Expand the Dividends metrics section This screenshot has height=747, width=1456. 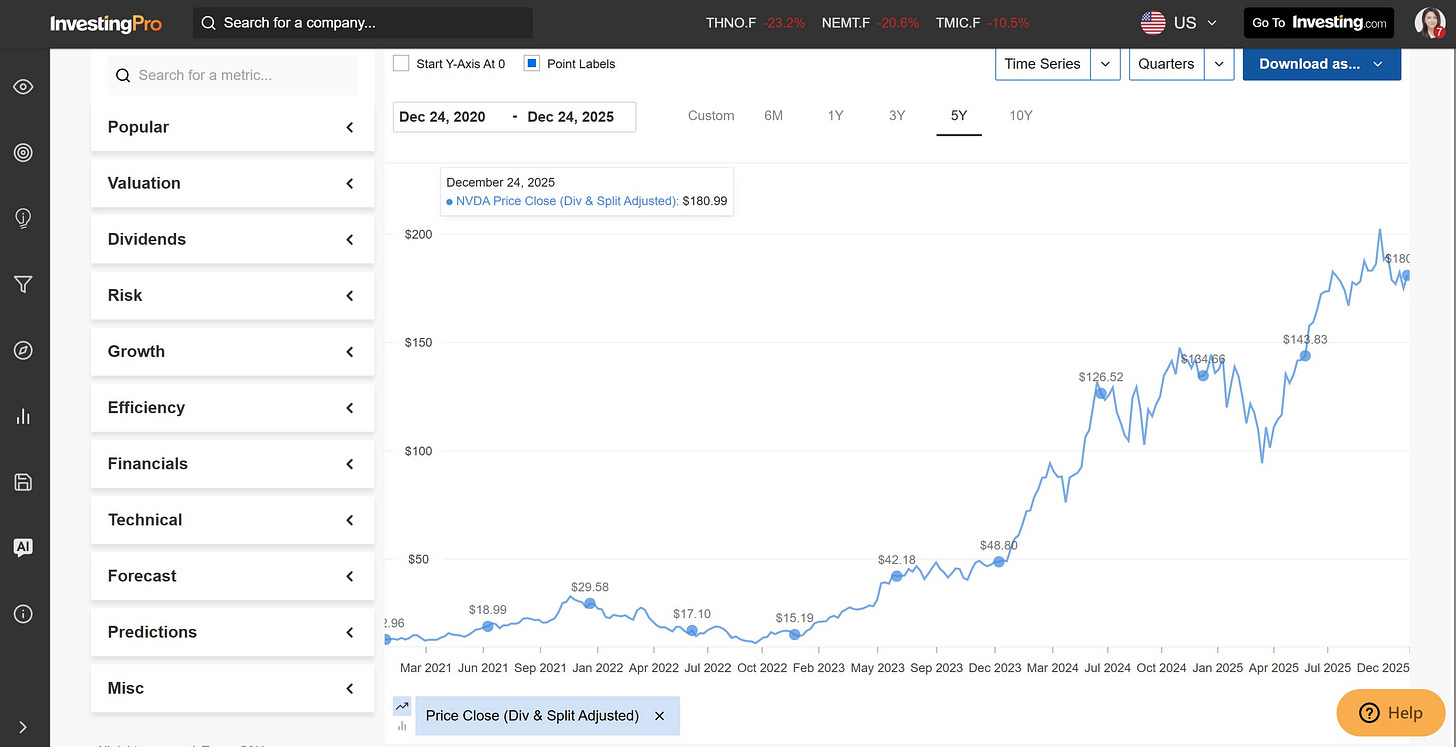click(232, 239)
